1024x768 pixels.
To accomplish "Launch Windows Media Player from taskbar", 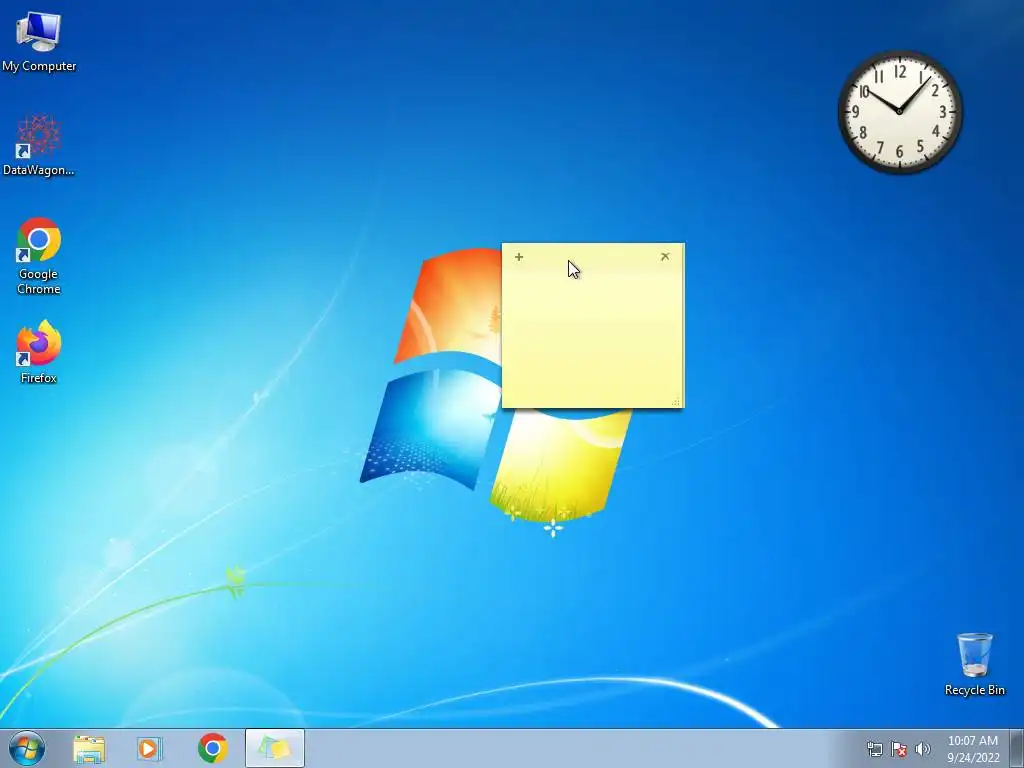I will tap(149, 749).
